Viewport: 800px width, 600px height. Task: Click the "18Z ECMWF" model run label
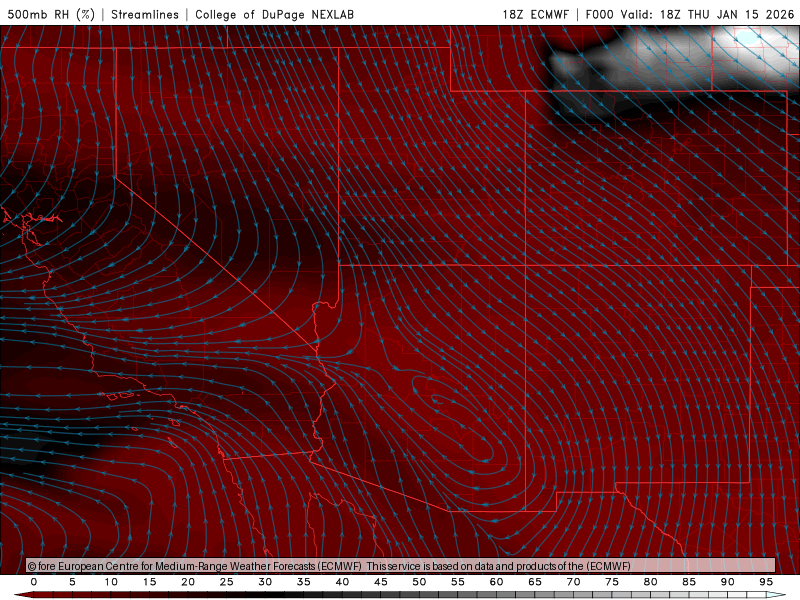coord(535,14)
